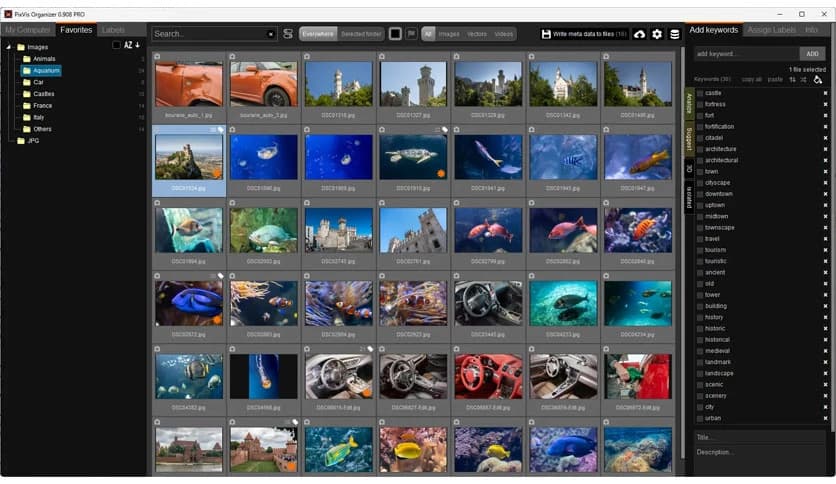836x484 pixels.
Task: Click the database stack icon
Action: (x=674, y=34)
